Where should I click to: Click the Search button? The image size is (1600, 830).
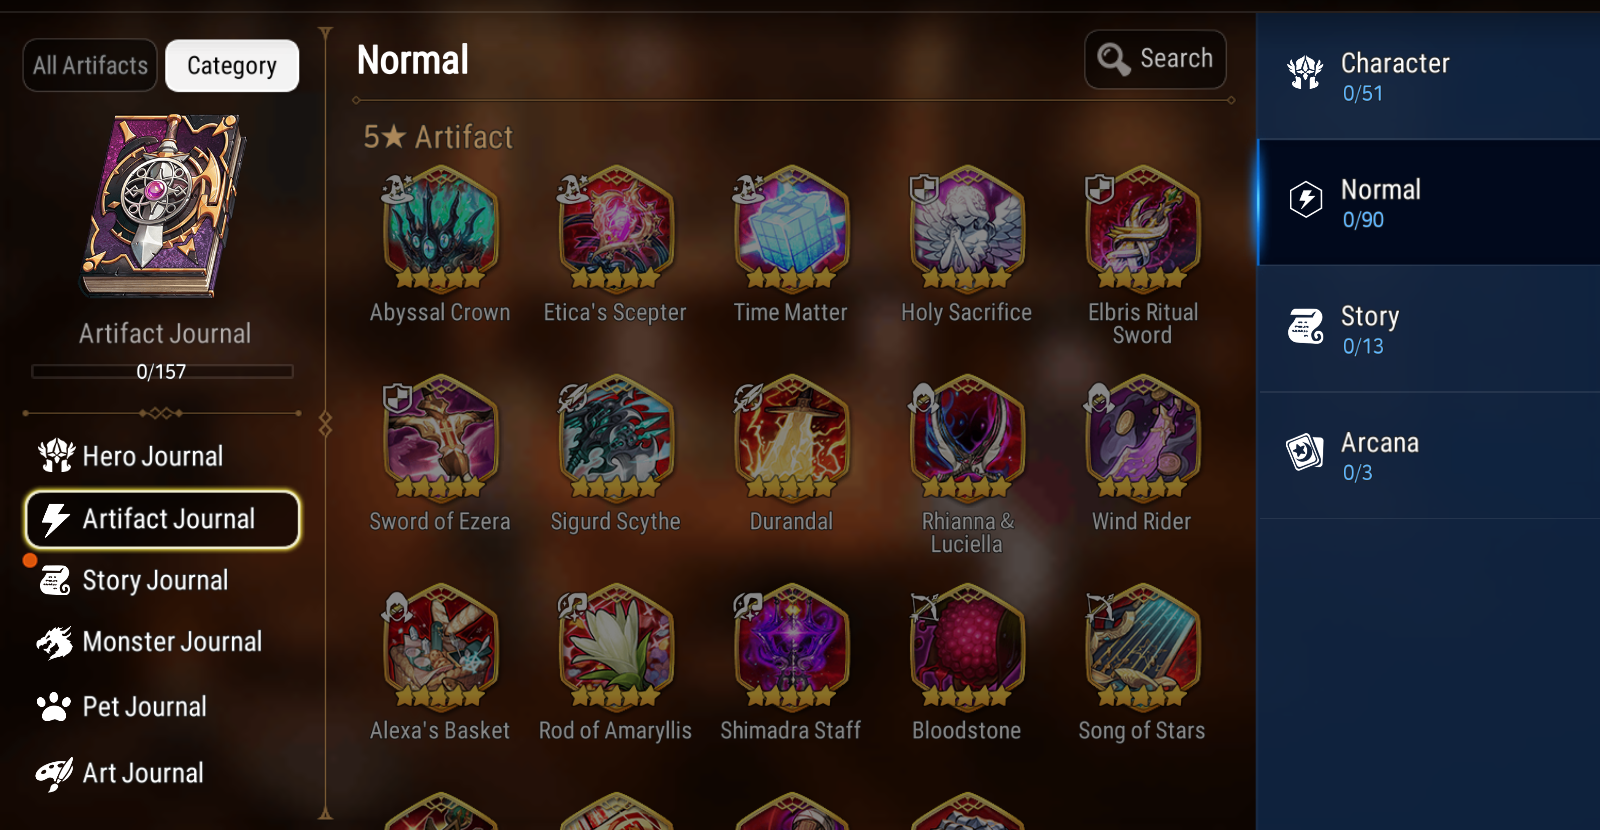pos(1155,59)
